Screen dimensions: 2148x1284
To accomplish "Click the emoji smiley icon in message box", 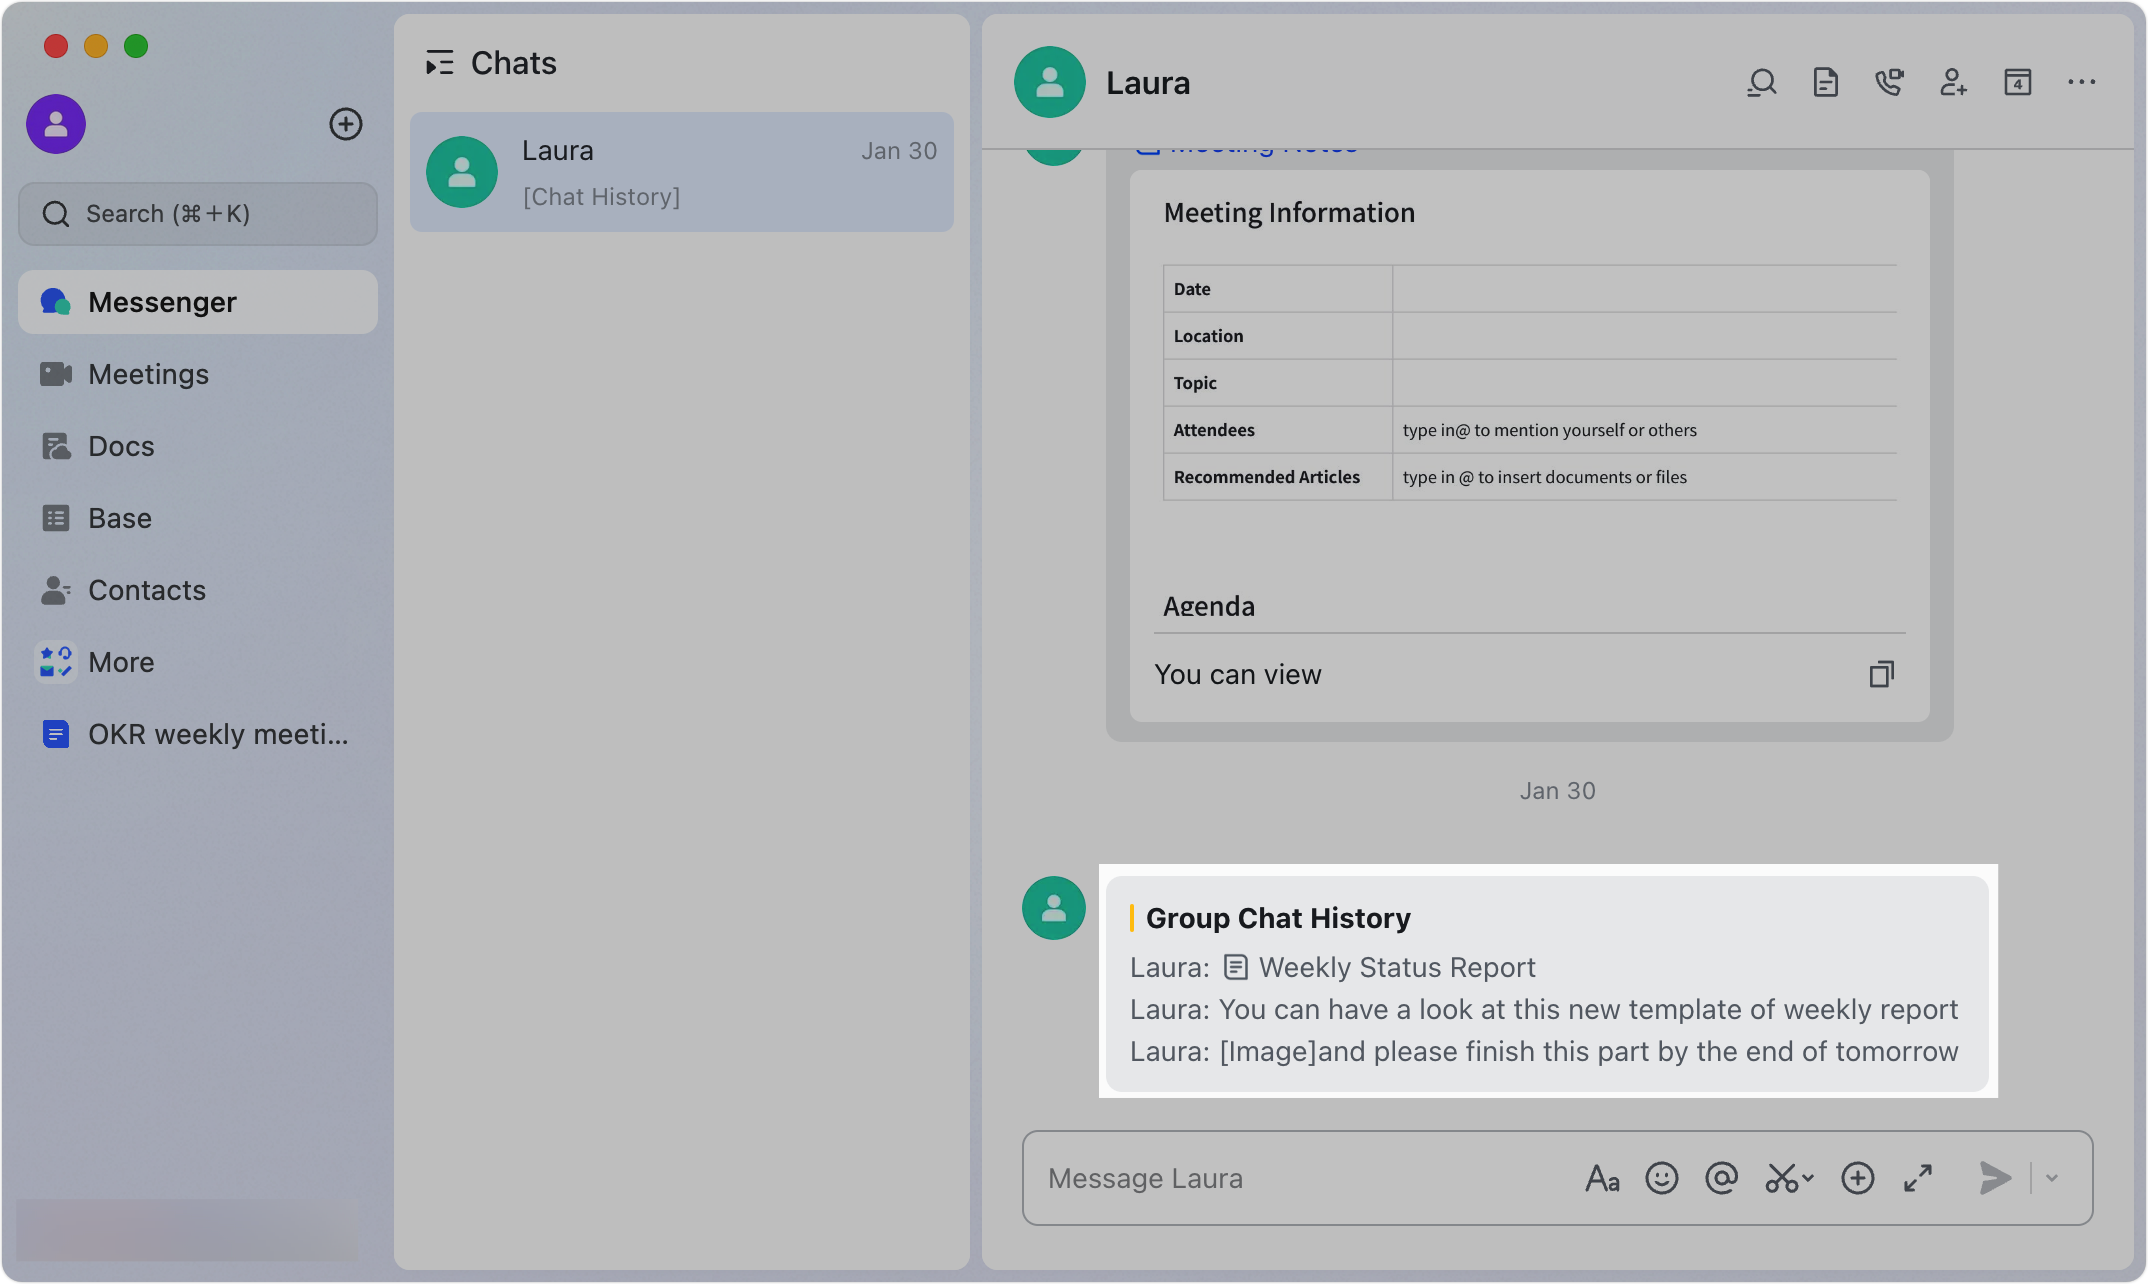I will pos(1662,1178).
